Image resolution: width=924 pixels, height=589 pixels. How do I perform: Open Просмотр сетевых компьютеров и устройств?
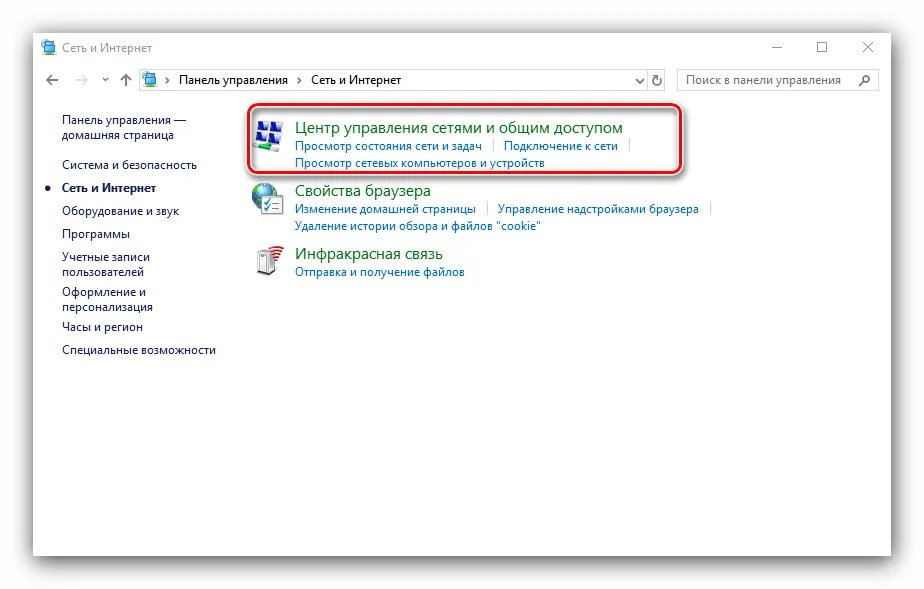pyautogui.click(x=420, y=163)
